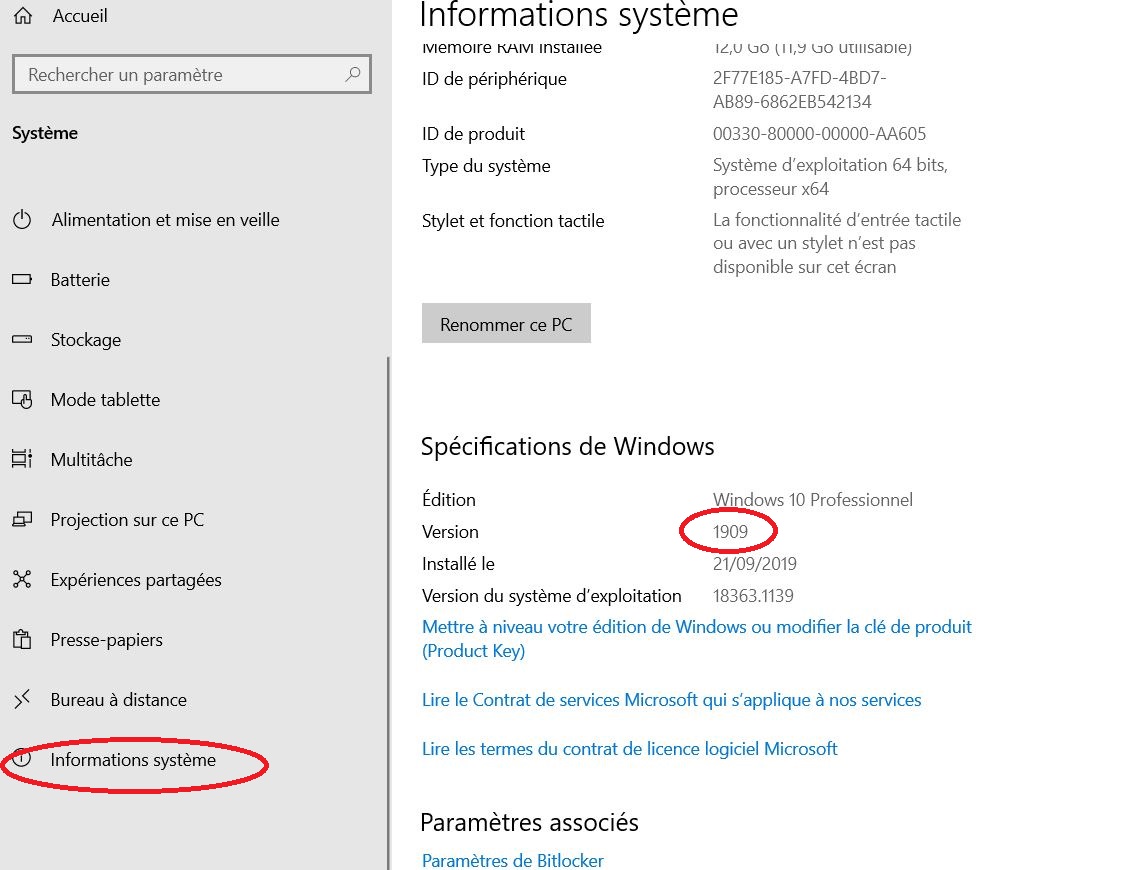Viewport: 1137px width, 870px height.
Task: Open the Accueil home page
Action: point(80,15)
